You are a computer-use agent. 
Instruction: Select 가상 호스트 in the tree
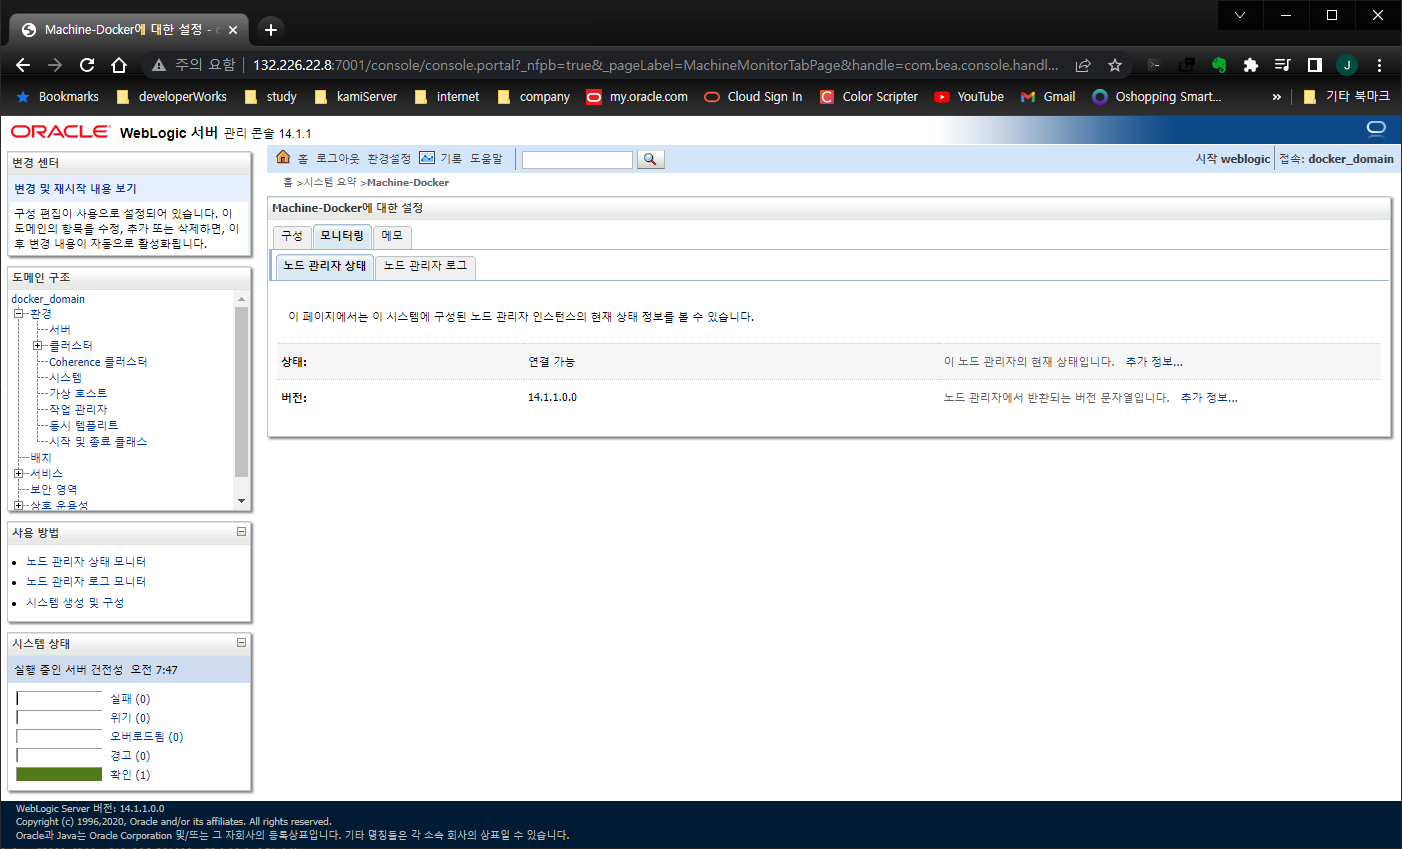[x=78, y=394]
